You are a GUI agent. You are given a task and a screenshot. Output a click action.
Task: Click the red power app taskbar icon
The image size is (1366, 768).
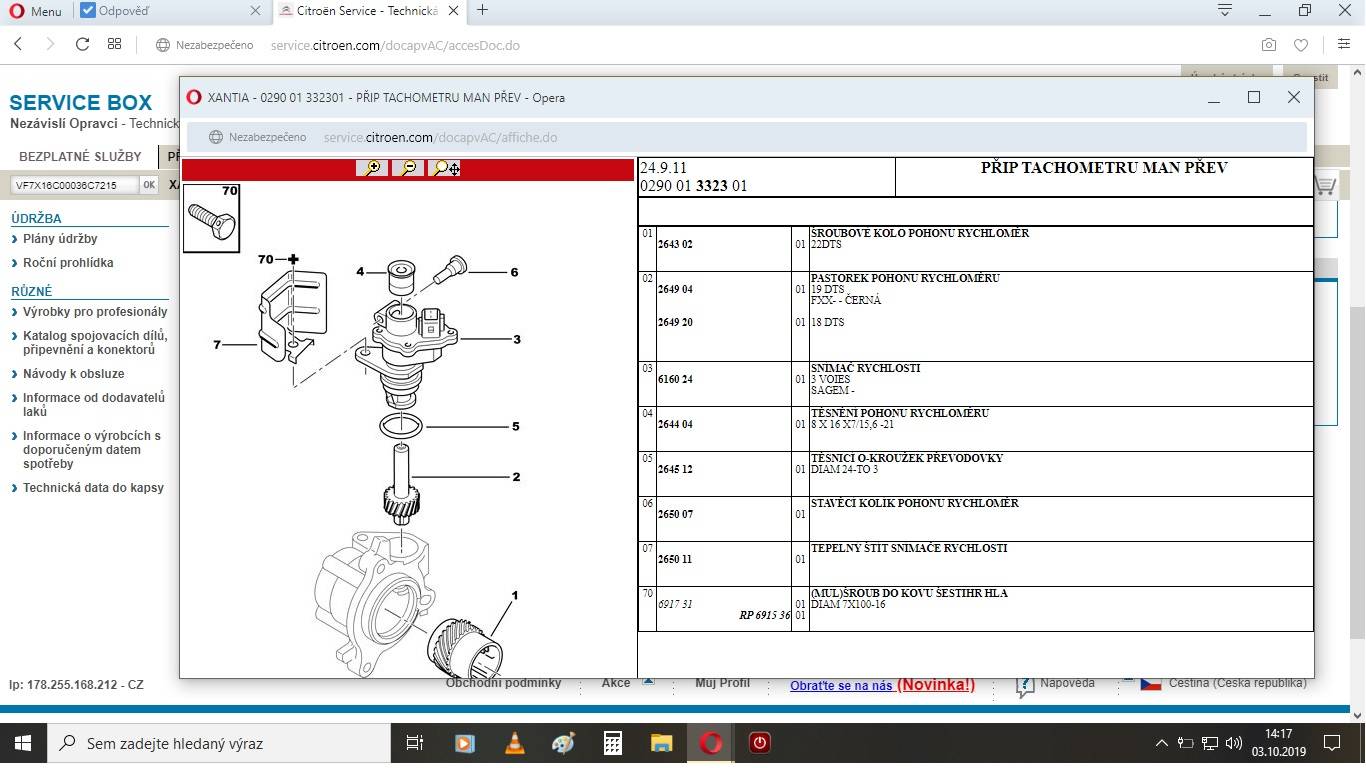760,743
